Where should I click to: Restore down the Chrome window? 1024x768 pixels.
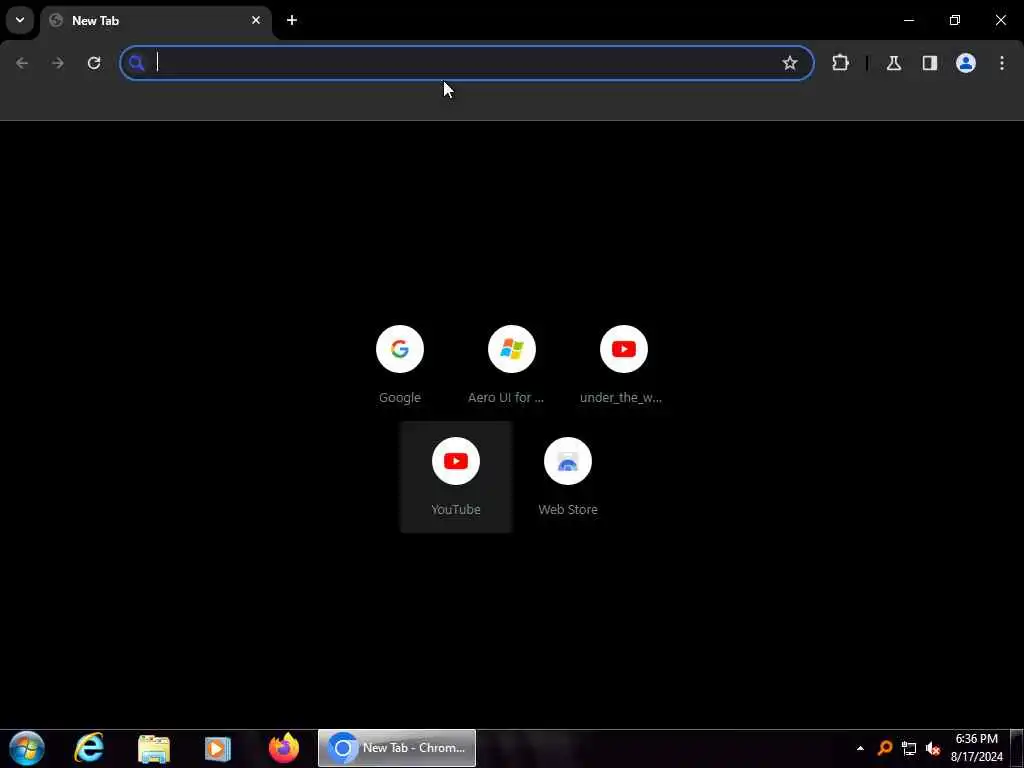955,20
